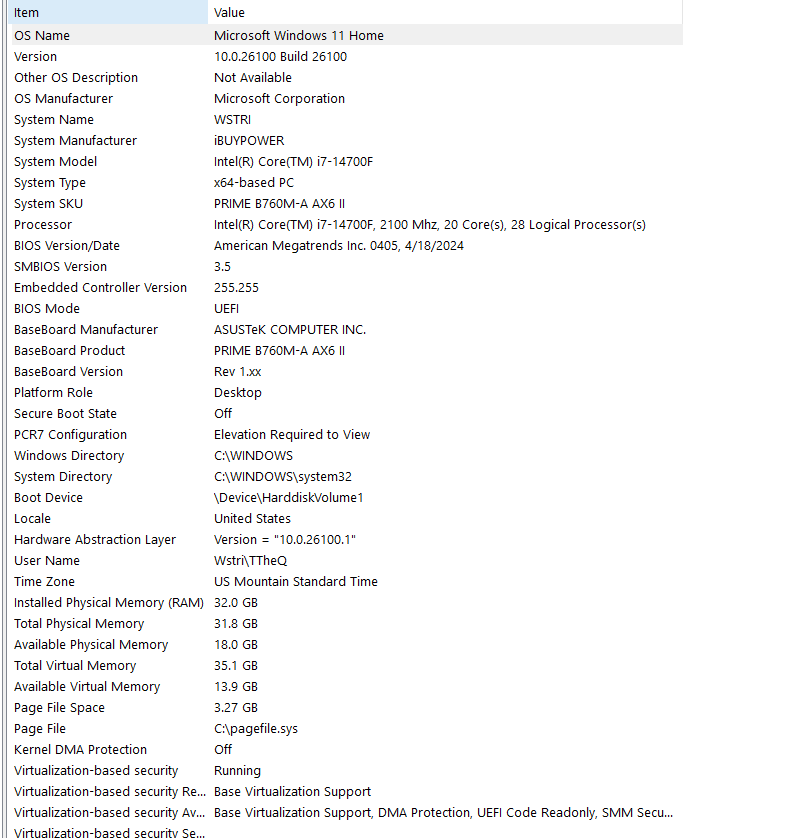Click the Microsoft Corporation value

(279, 98)
